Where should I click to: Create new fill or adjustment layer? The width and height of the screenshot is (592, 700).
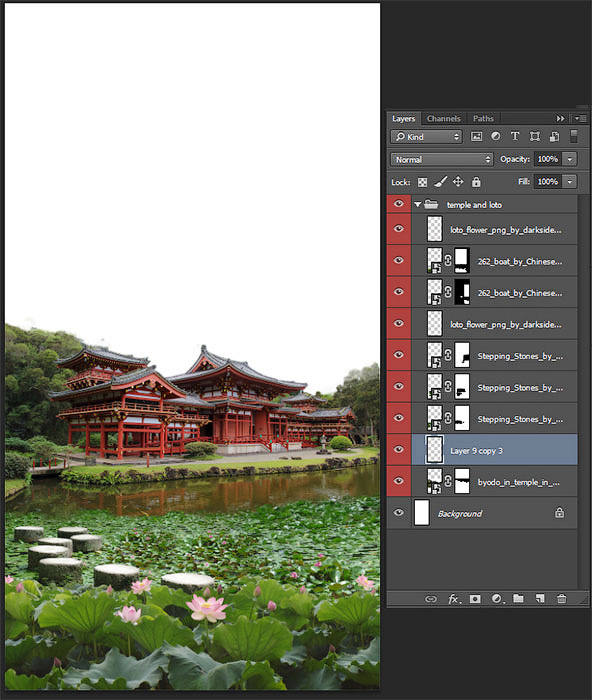pos(497,599)
